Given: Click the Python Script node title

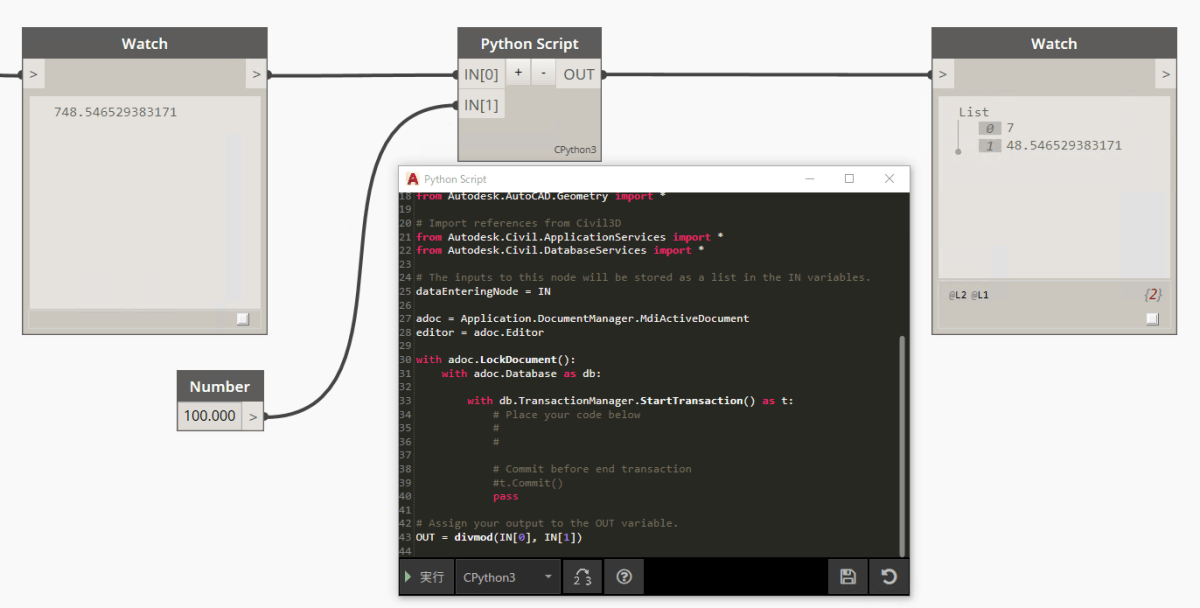Looking at the screenshot, I should [529, 44].
